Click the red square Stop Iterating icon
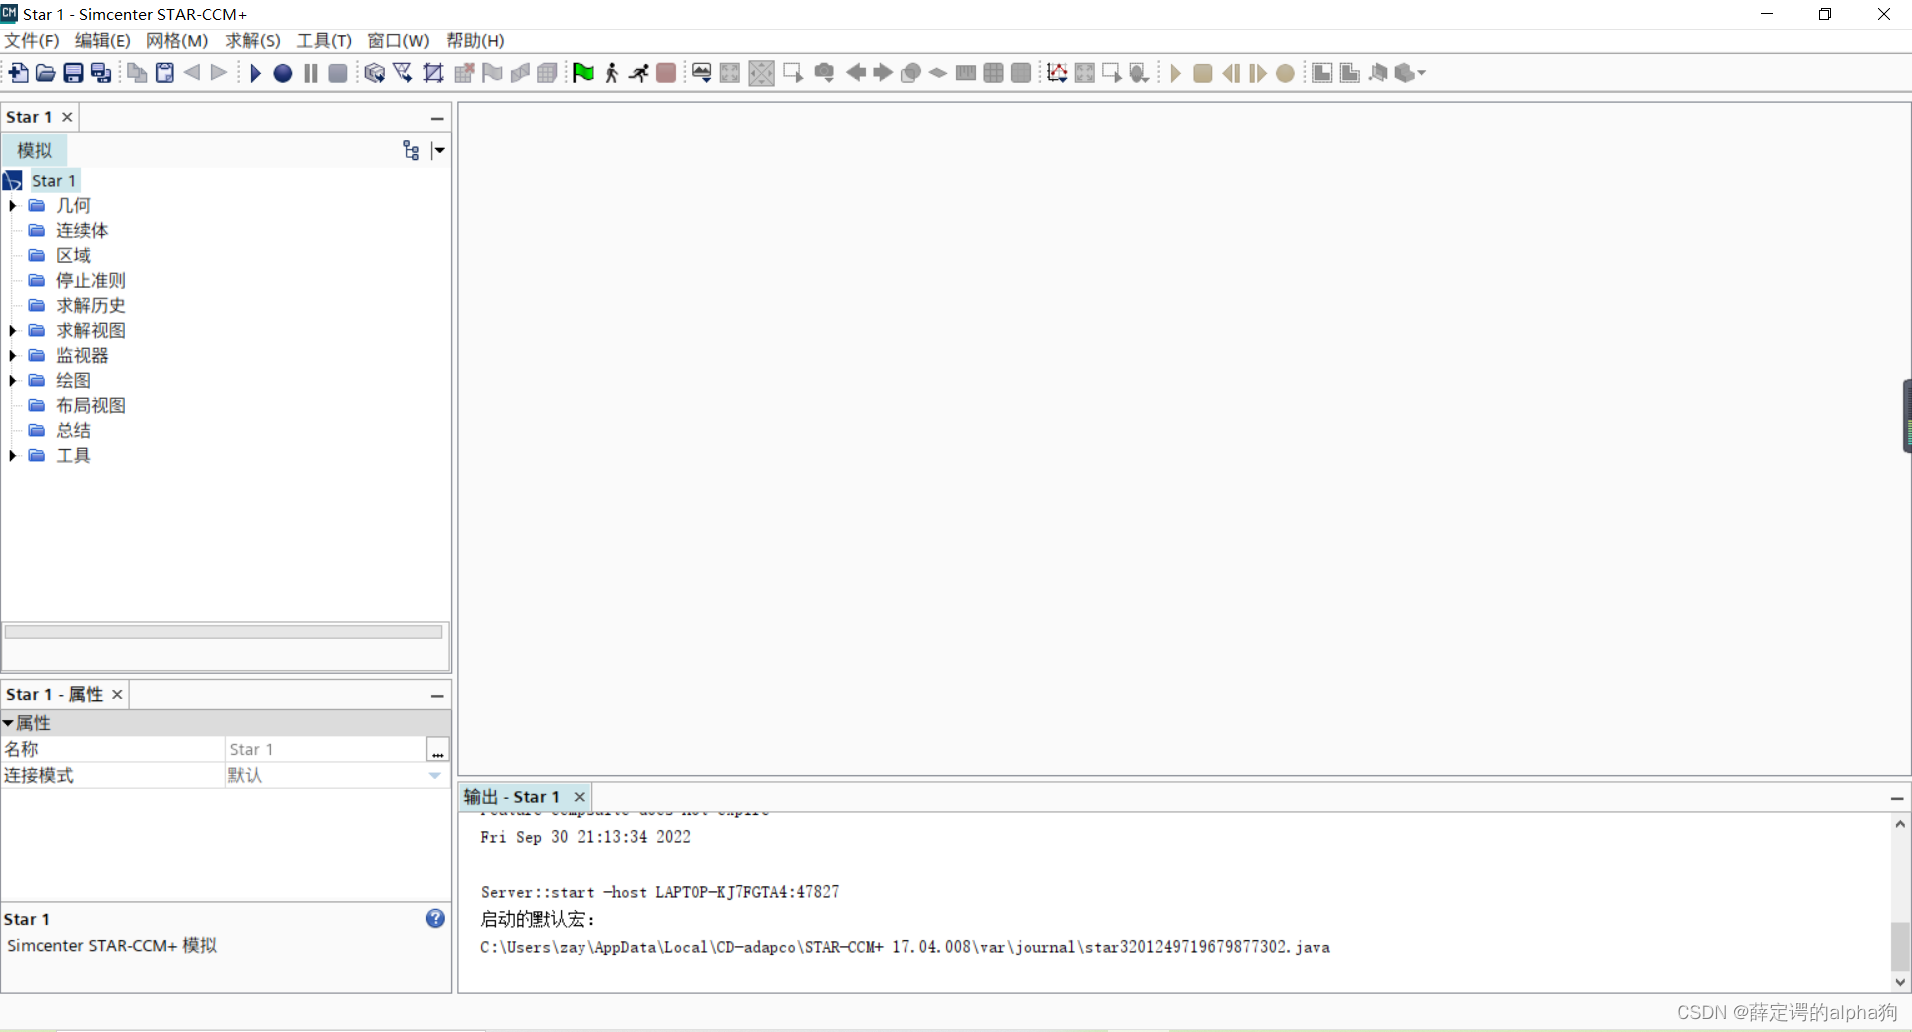 point(666,73)
